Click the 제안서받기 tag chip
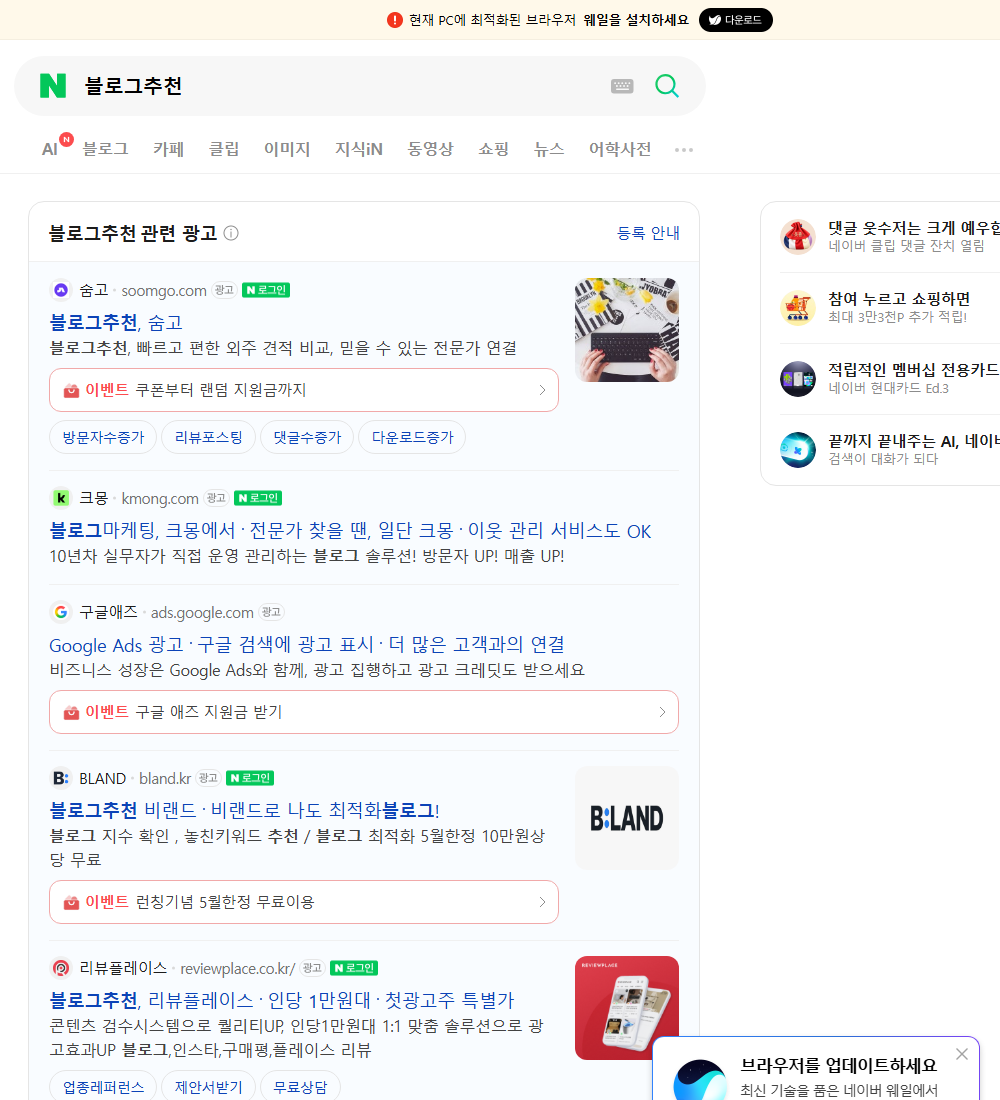 coord(208,1087)
